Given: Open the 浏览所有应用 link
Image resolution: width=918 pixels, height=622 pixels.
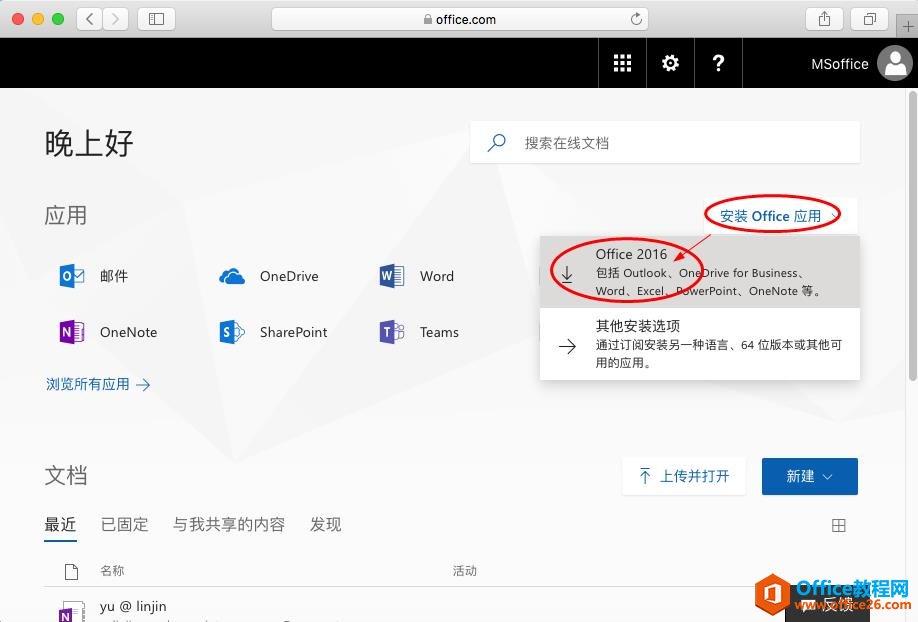Looking at the screenshot, I should 97,384.
